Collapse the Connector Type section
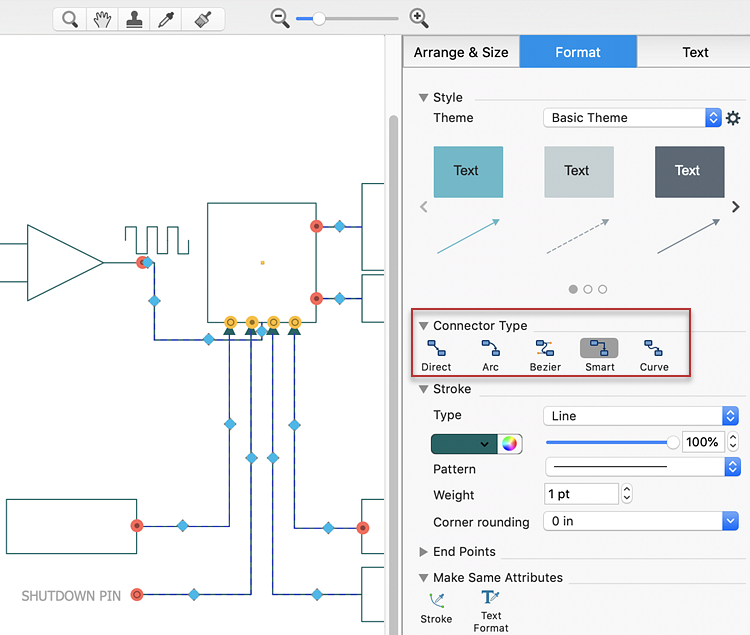Viewport: 750px width, 635px height. tap(424, 326)
